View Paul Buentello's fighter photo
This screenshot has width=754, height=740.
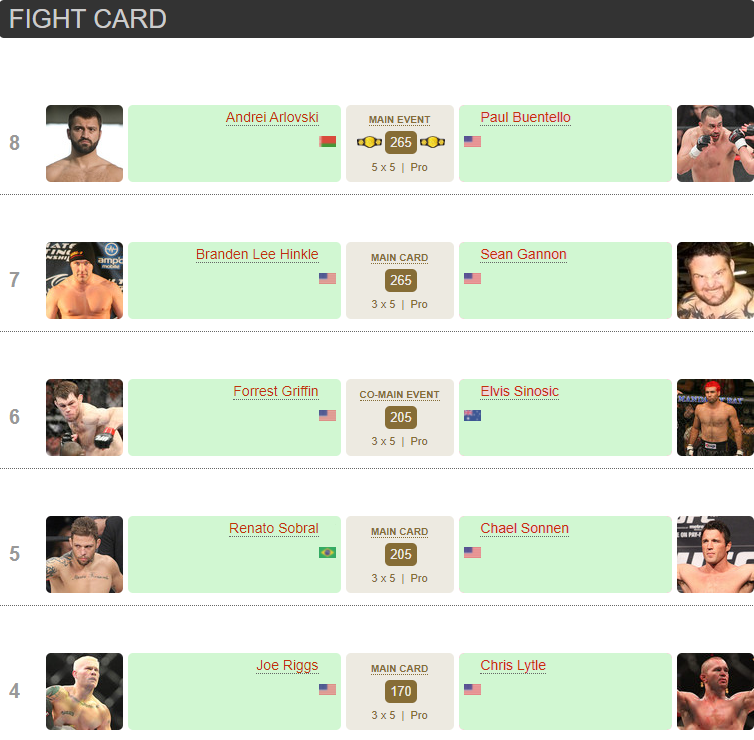(715, 143)
